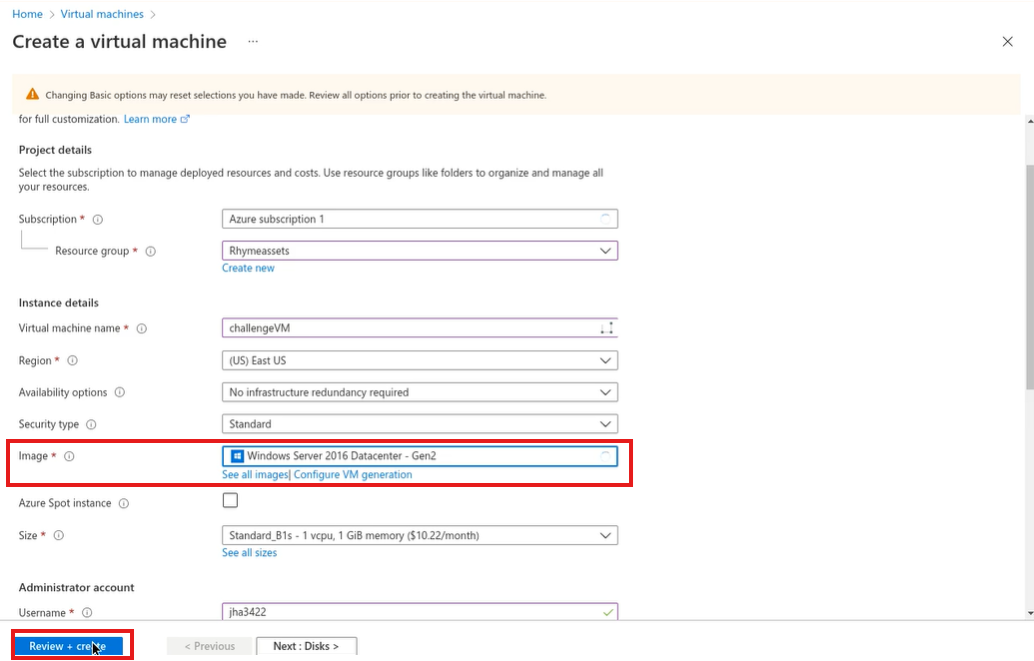Show info for Virtual machine name
Viewport: 1034px width, 661px height.
pos(141,329)
